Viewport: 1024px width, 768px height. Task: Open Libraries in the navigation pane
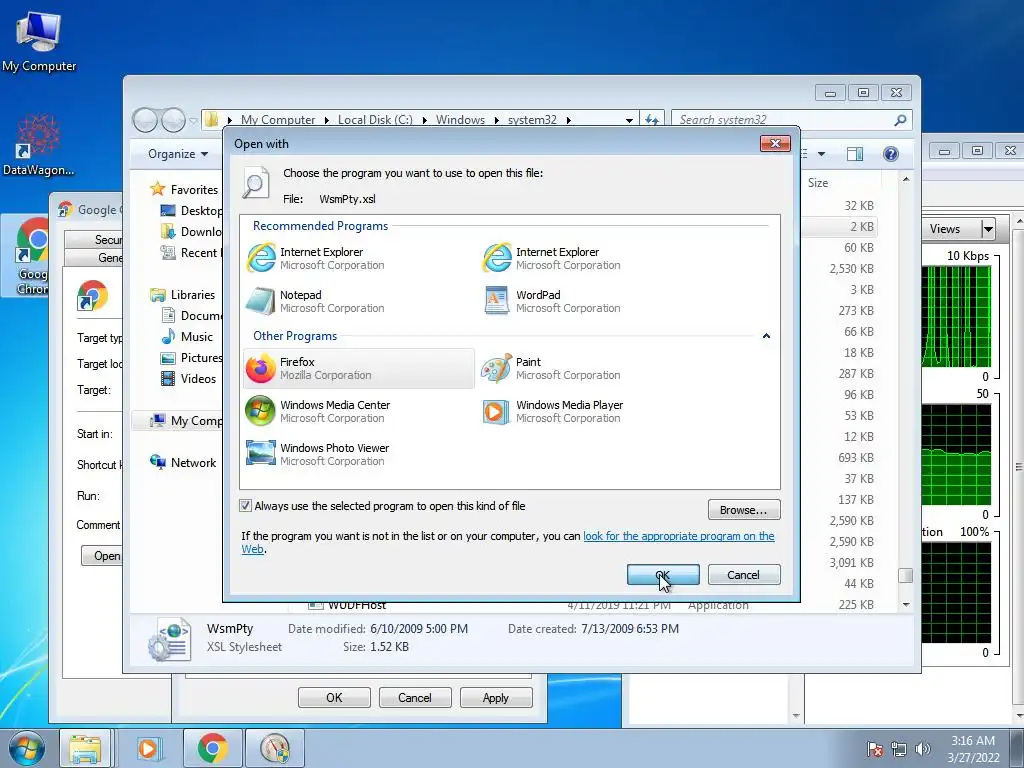[193, 295]
